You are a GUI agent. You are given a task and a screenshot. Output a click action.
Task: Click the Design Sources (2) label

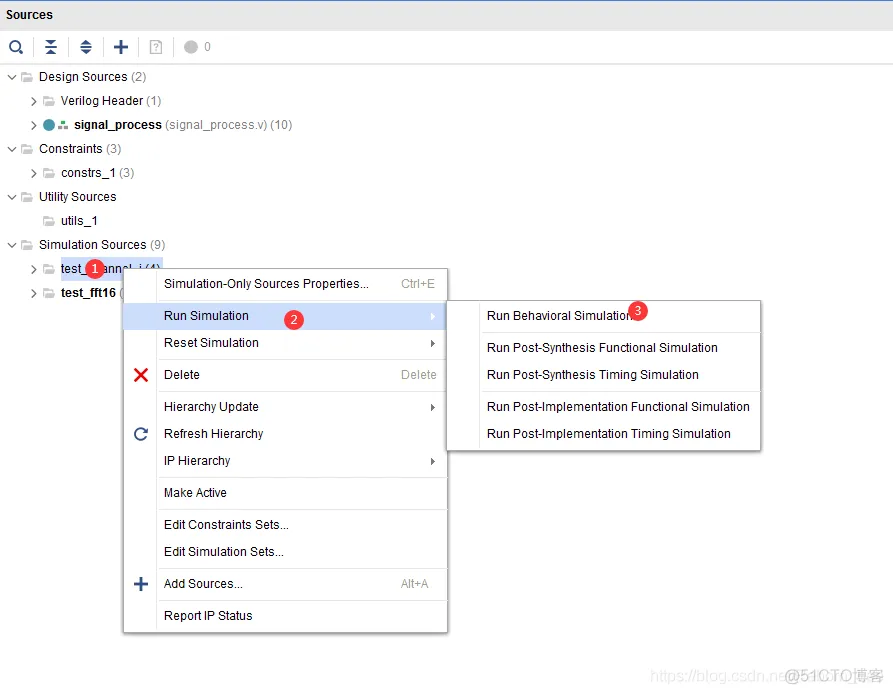(93, 77)
